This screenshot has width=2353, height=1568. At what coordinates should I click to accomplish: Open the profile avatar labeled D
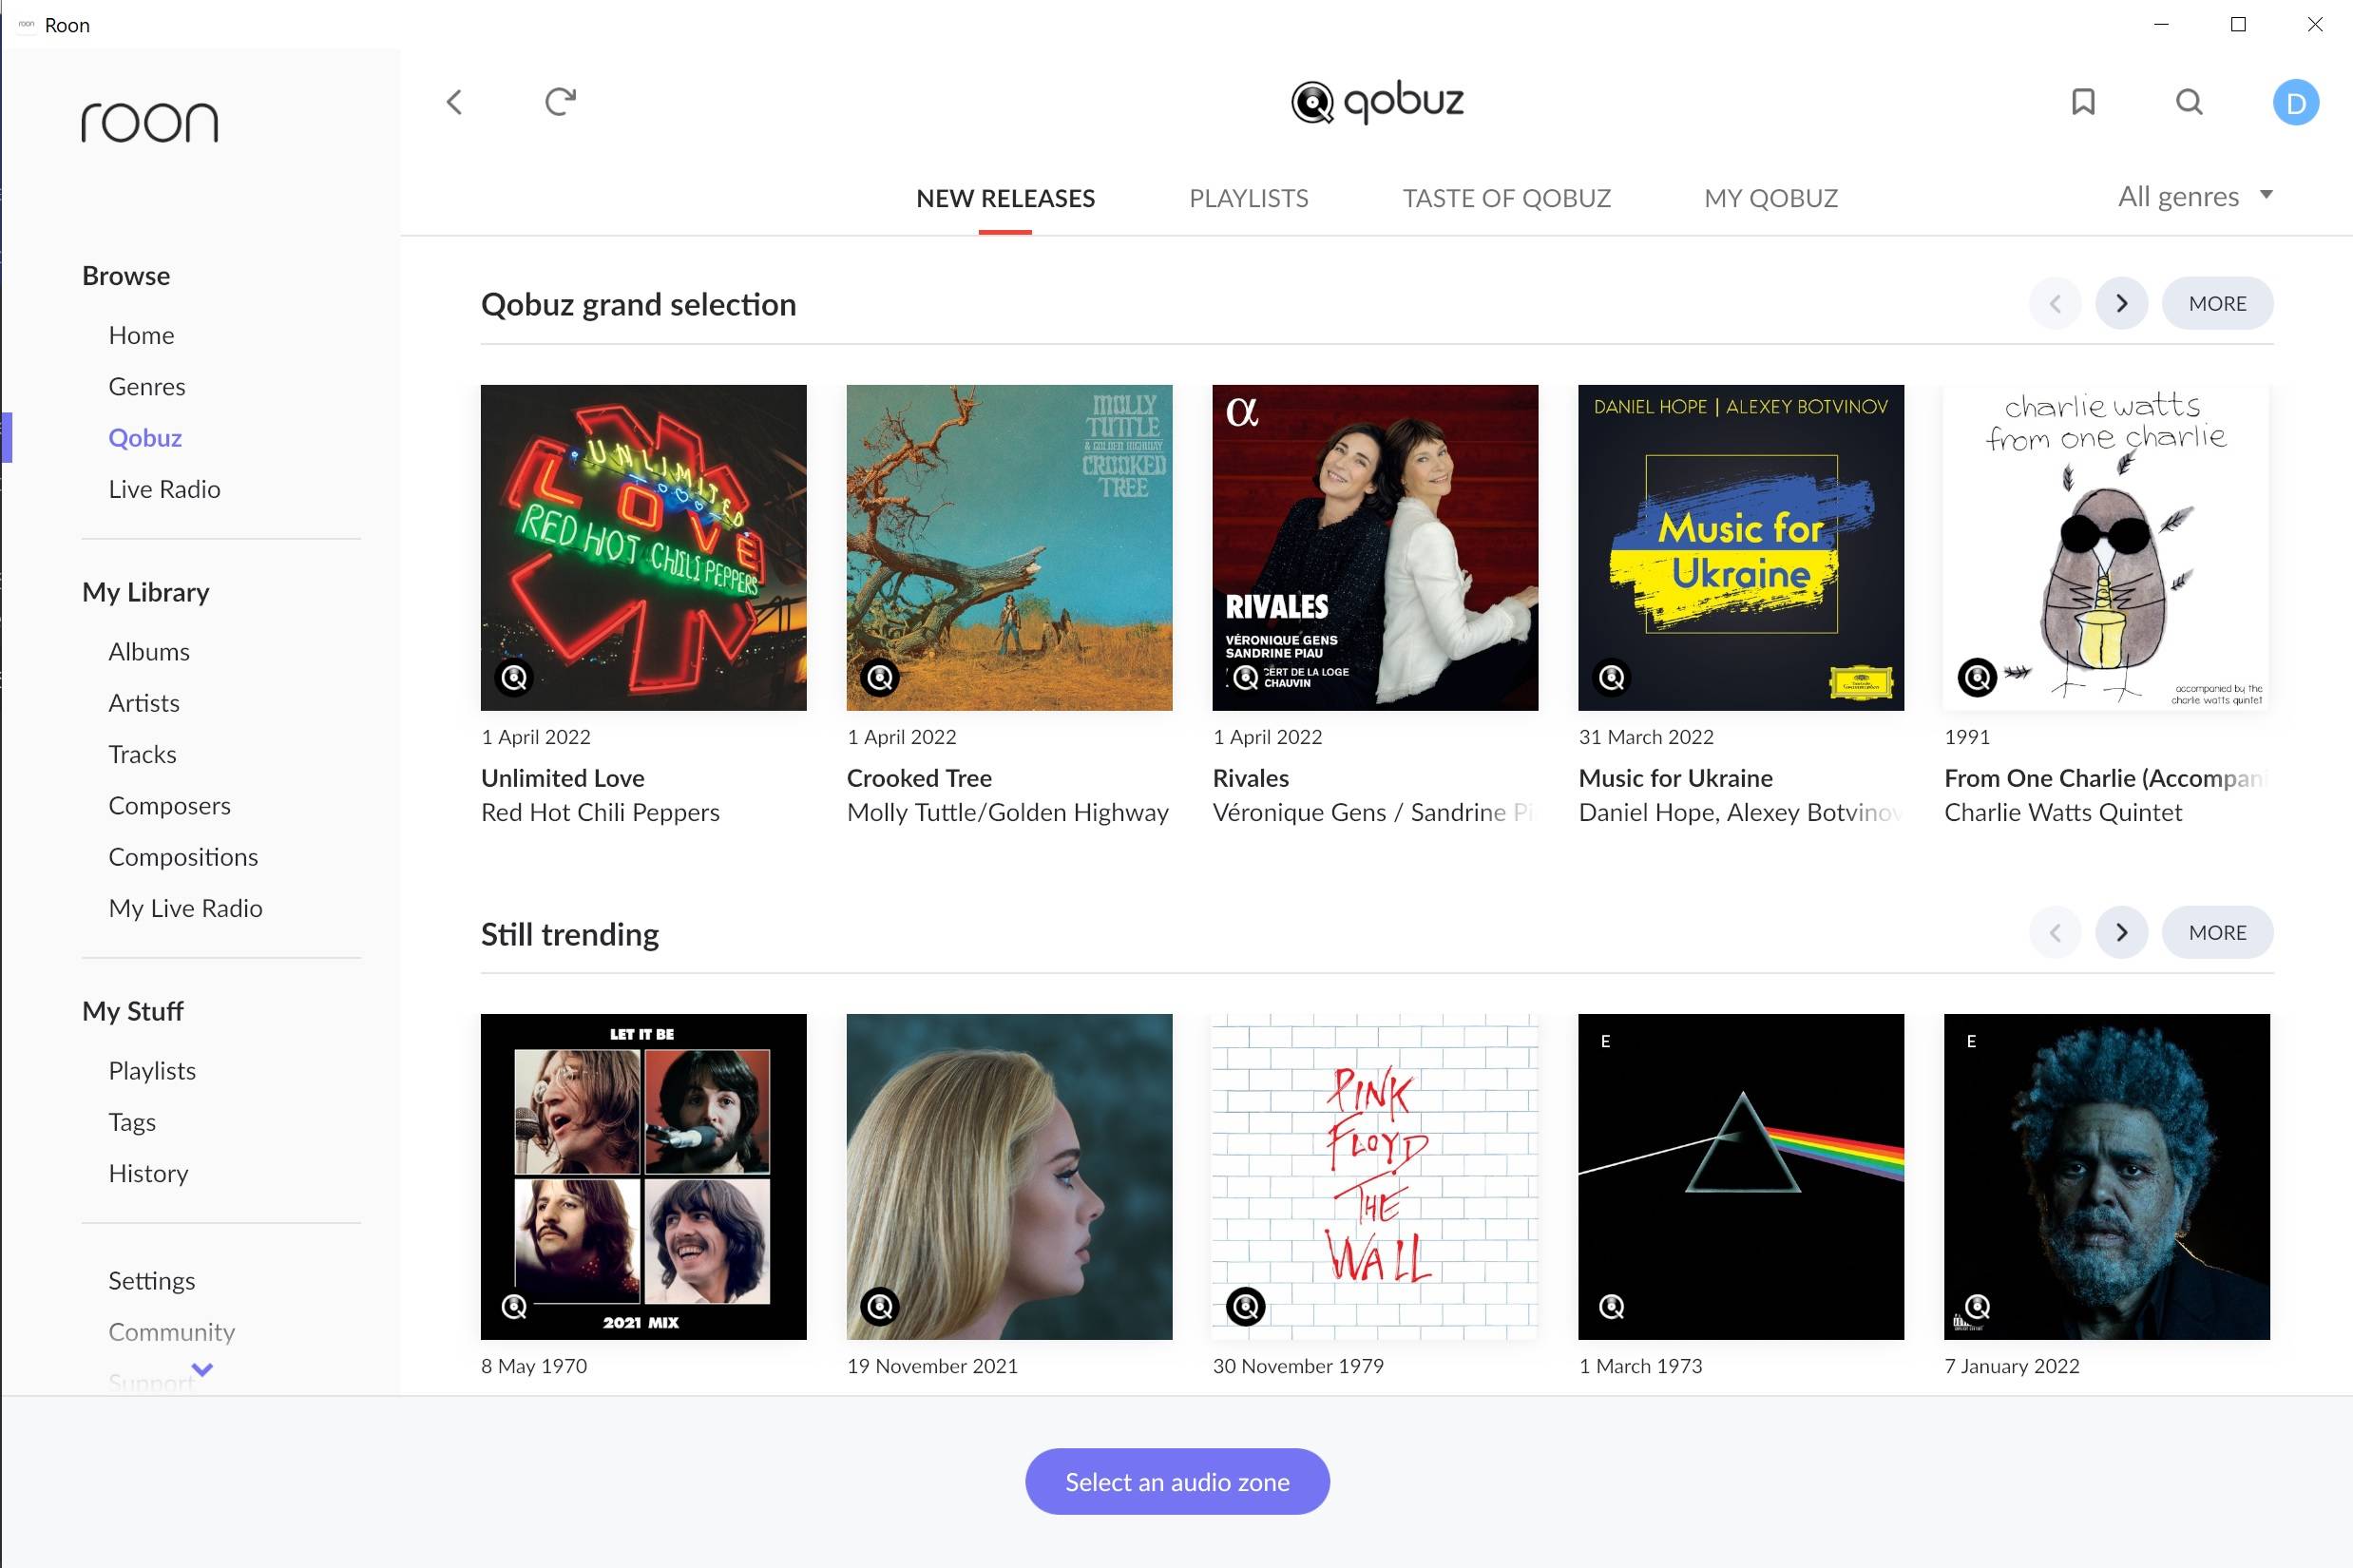(x=2296, y=102)
